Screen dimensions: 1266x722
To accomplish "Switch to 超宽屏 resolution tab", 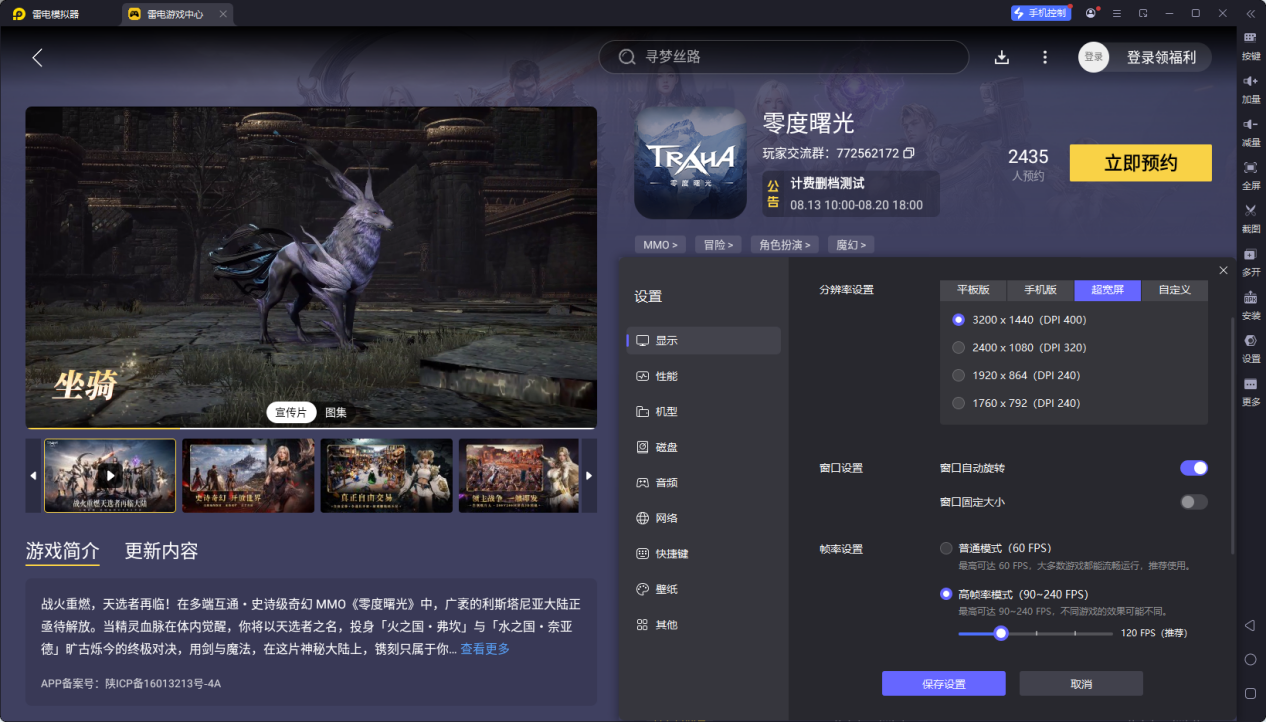I will [x=1108, y=290].
